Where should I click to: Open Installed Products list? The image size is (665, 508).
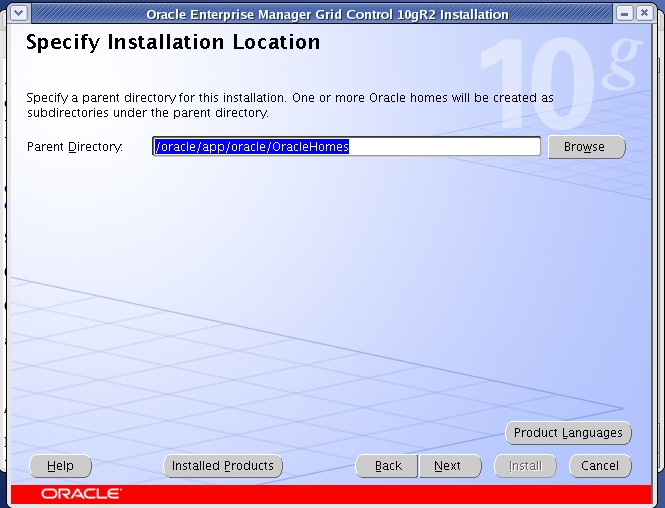point(223,466)
